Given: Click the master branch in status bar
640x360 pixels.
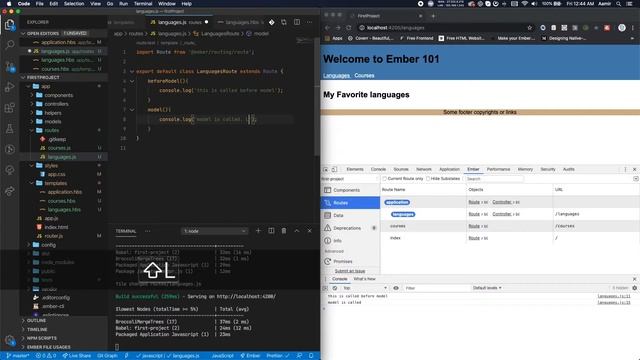Looking at the screenshot, I should click(x=18, y=356).
